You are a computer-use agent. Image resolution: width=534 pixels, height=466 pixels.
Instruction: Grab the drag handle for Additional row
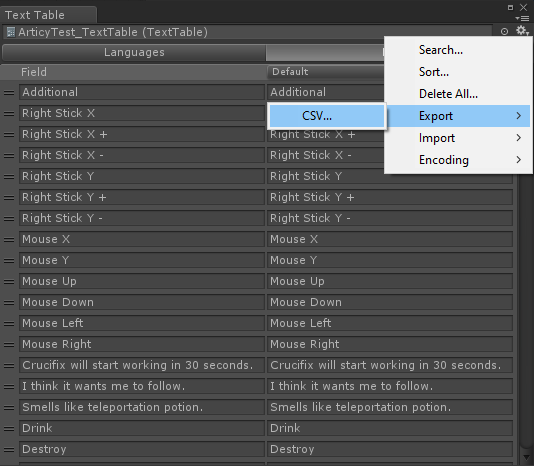point(9,93)
